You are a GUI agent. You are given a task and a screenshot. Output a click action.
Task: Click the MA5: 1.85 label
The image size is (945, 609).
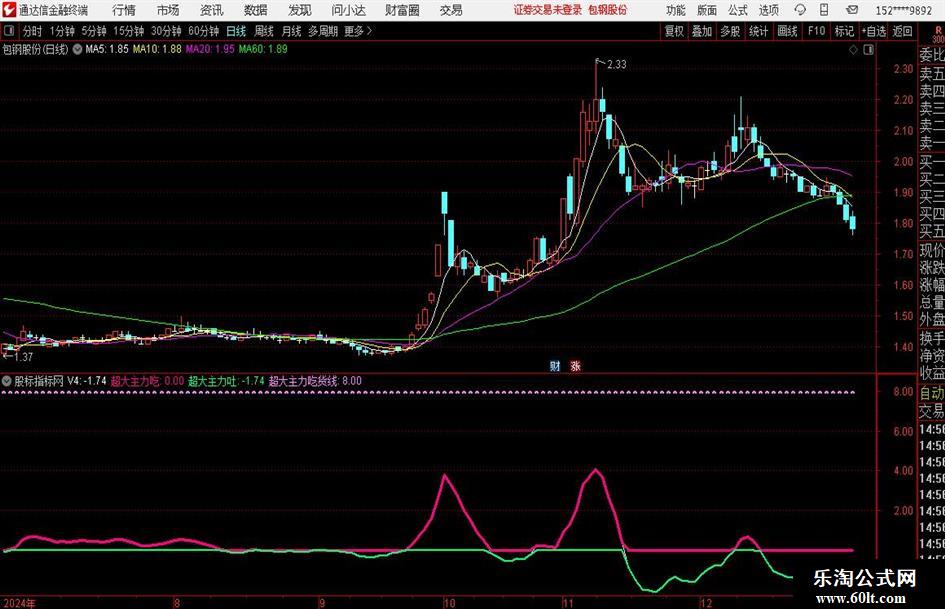[x=107, y=49]
